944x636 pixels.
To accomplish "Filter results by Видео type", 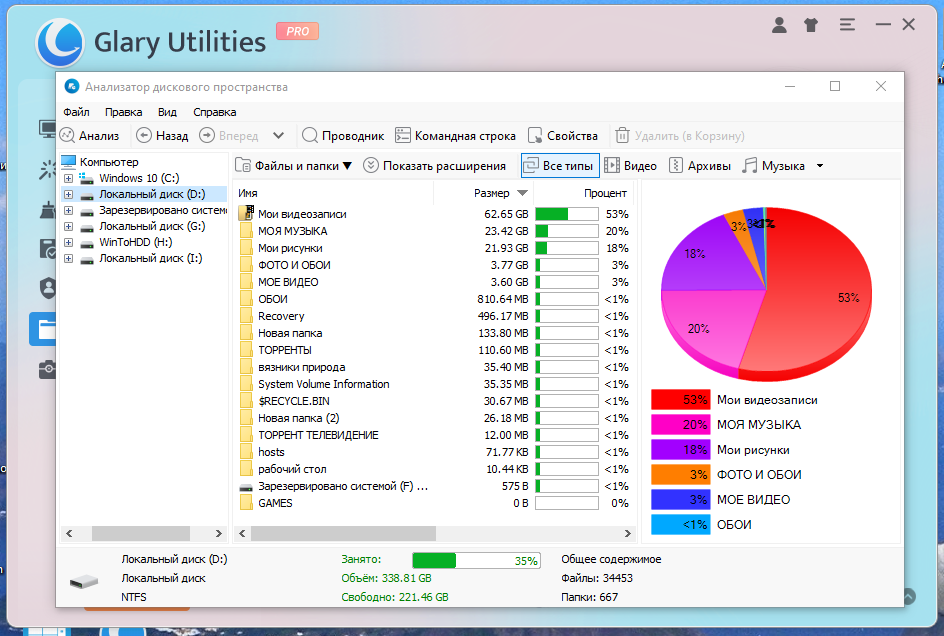I will click(x=630, y=166).
